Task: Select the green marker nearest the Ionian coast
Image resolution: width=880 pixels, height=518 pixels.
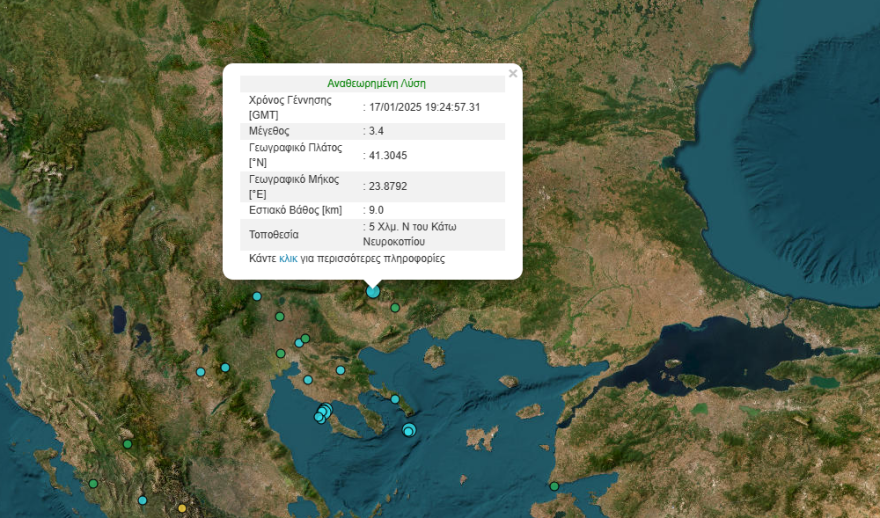Action: point(93,484)
